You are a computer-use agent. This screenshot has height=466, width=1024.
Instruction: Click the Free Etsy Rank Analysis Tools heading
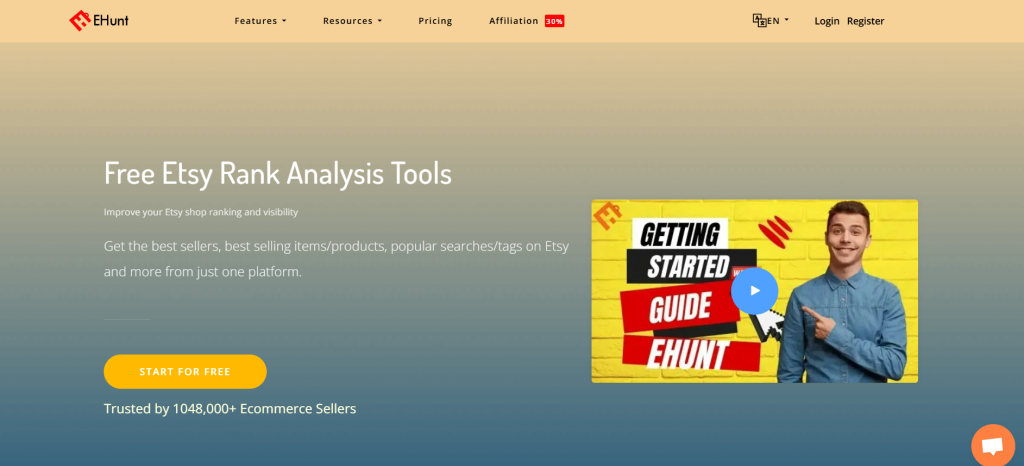278,174
